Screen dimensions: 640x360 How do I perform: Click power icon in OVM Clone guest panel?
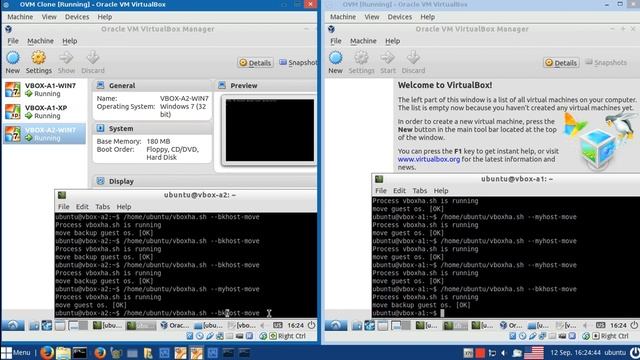coord(311,325)
